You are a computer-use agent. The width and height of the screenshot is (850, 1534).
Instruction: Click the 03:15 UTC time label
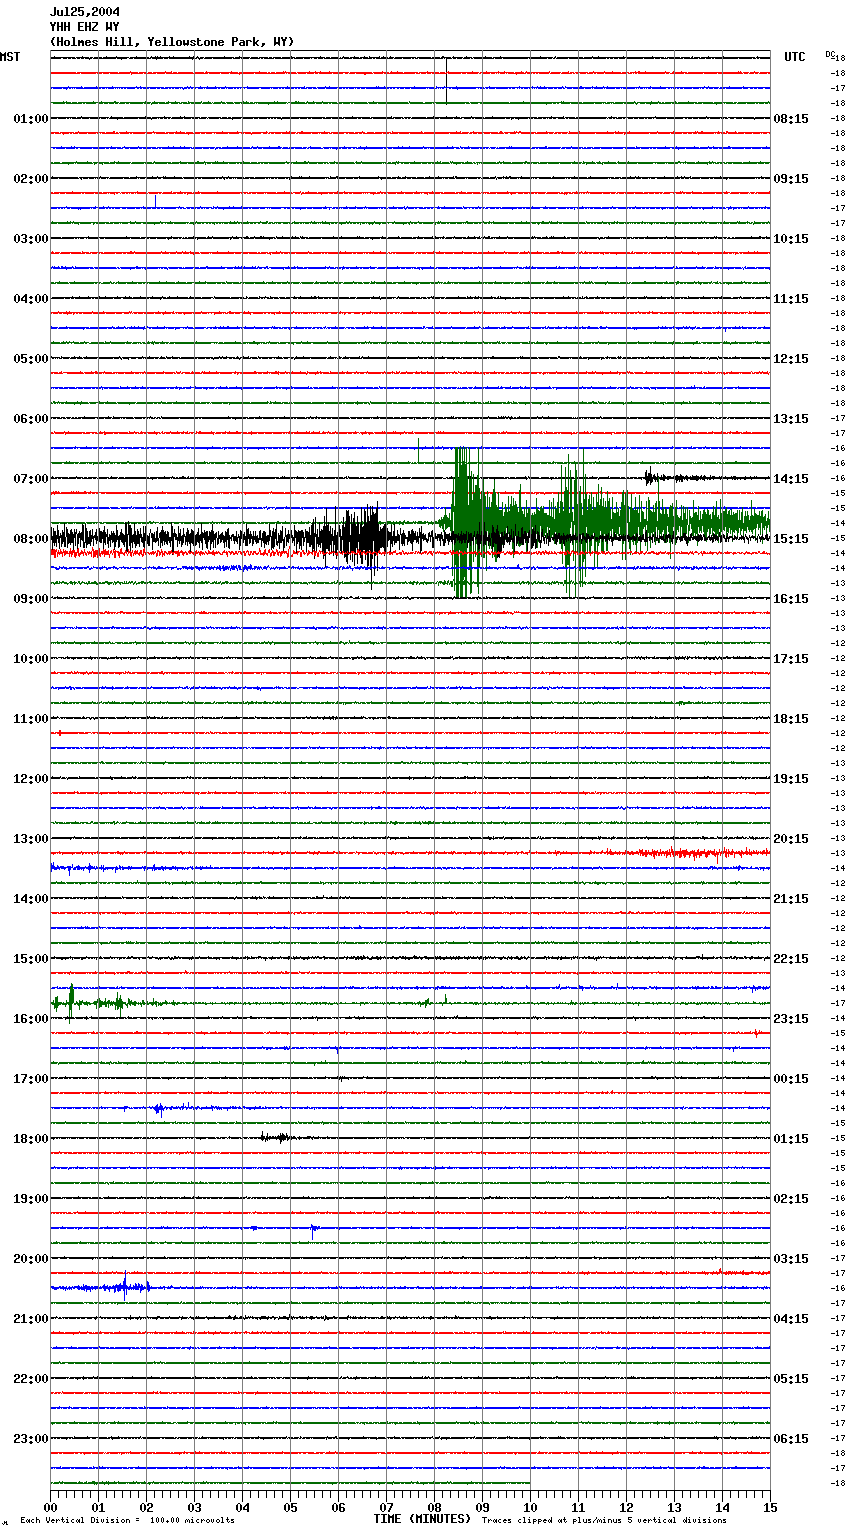[x=791, y=1259]
